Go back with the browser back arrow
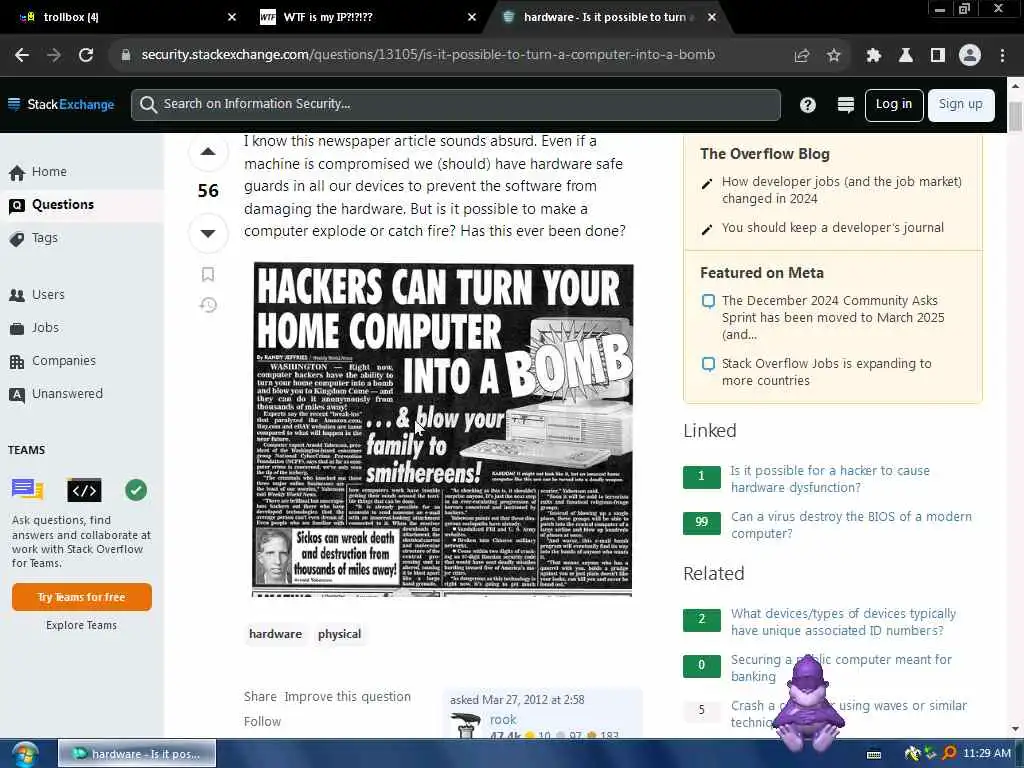 pos(22,55)
